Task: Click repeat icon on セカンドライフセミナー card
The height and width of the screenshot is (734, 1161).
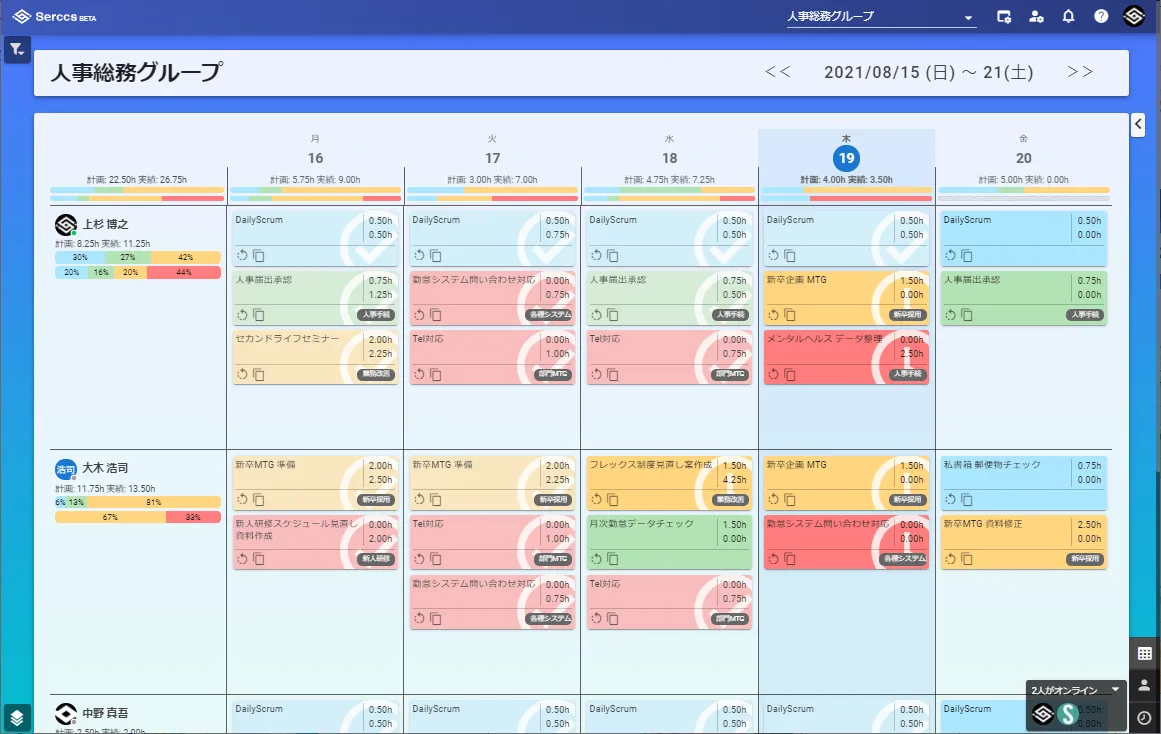Action: pyautogui.click(x=242, y=374)
